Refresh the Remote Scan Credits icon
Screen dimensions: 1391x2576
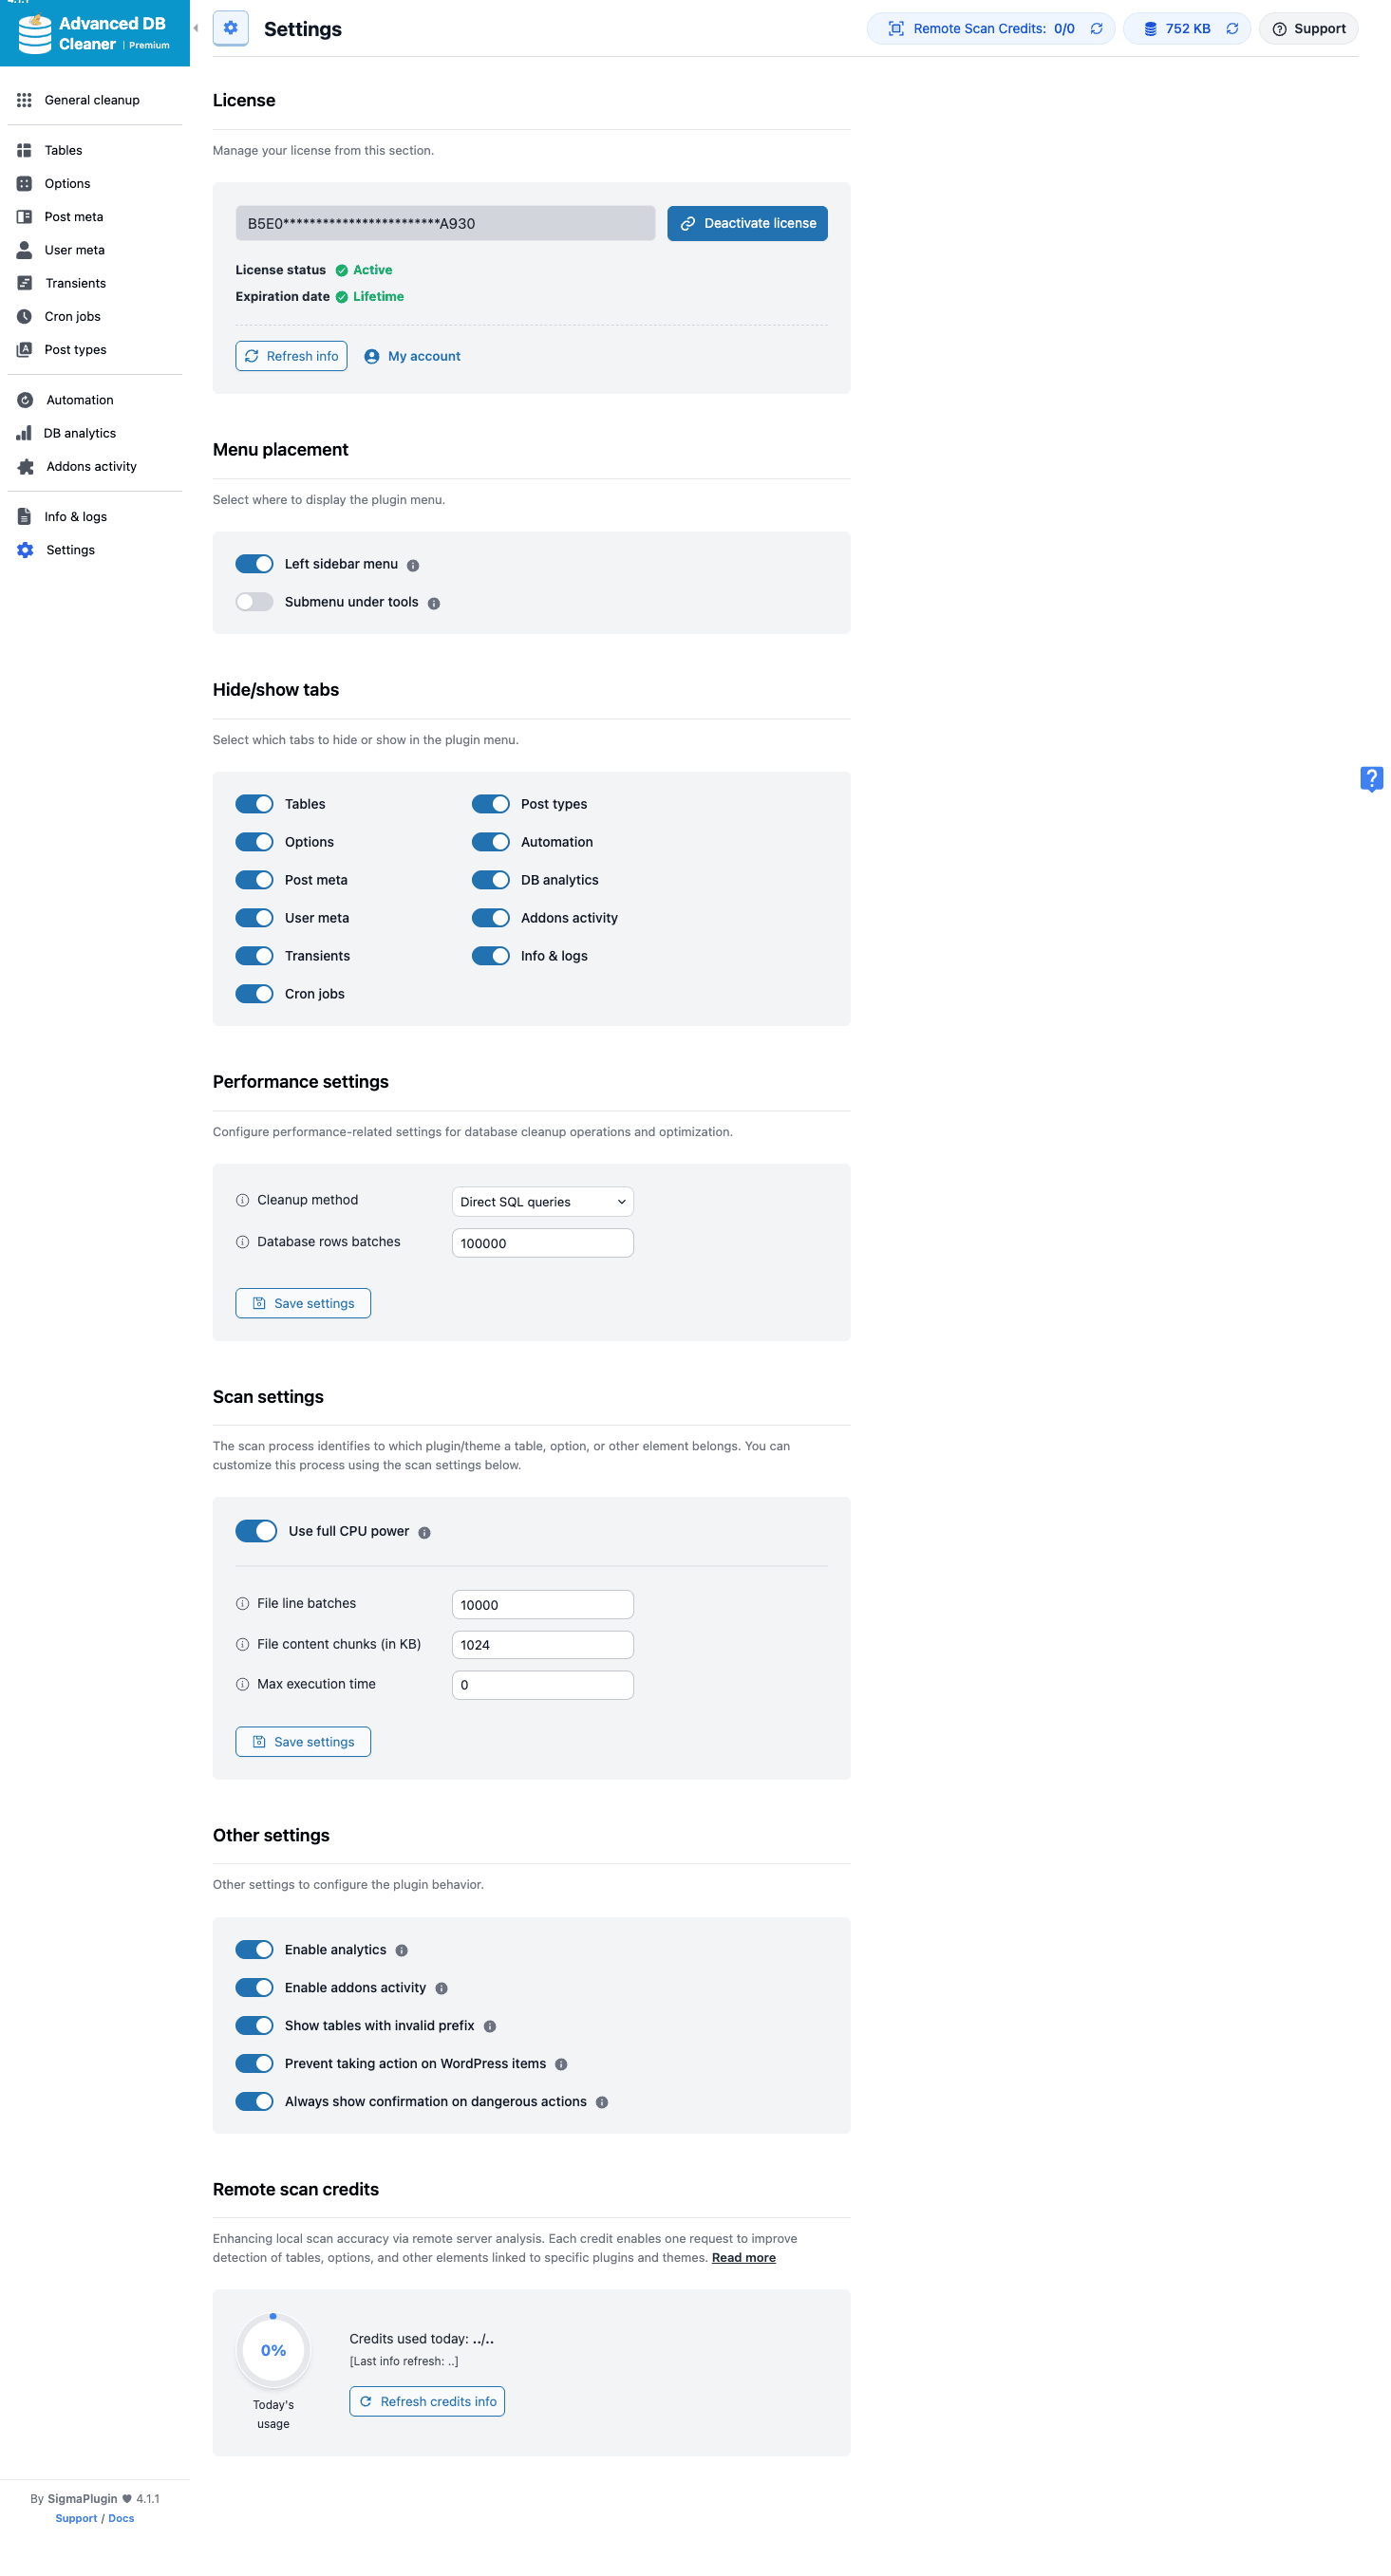pos(1097,29)
